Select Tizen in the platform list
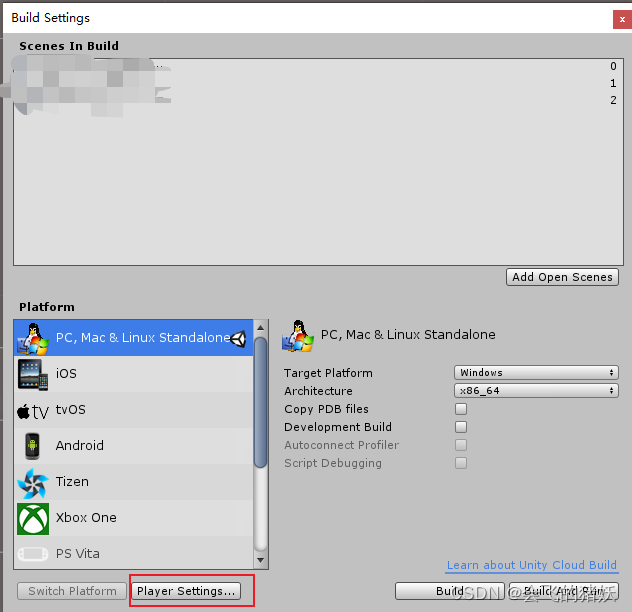The width and height of the screenshot is (632, 612). (133, 482)
